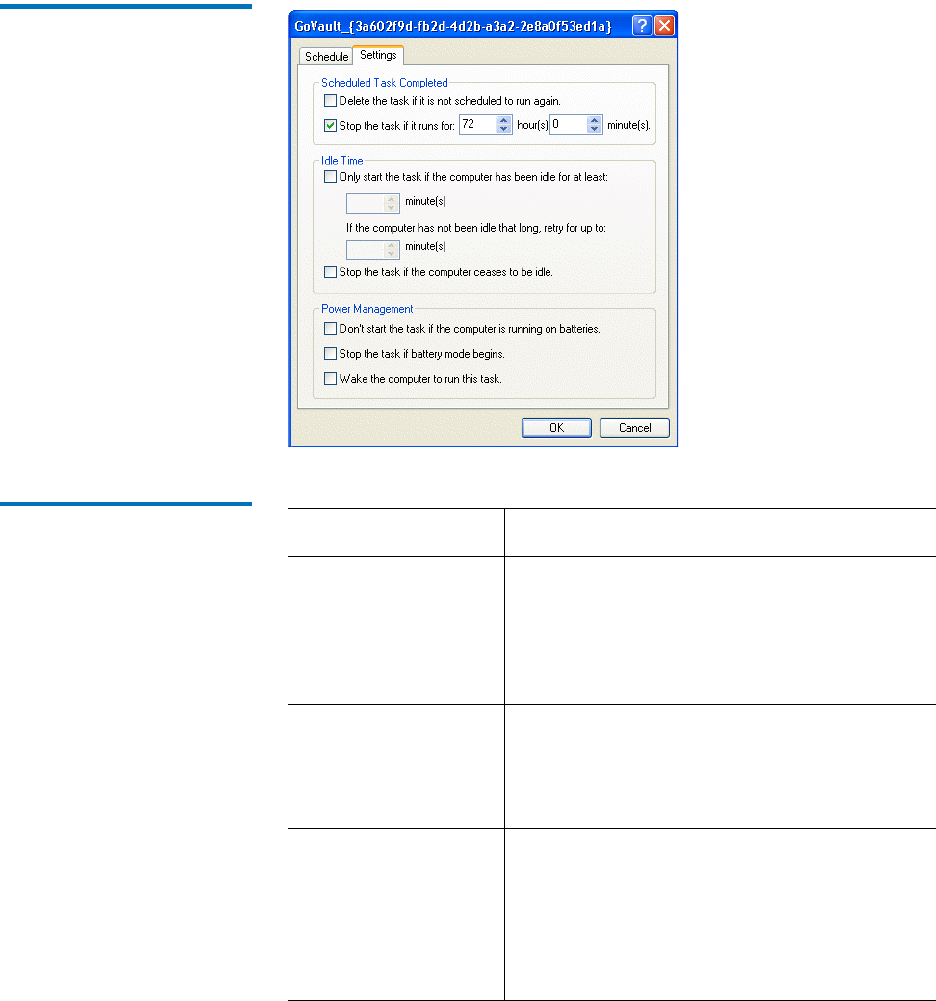Screen dimensions: 936x1001
Task: Decrease hours with the down arrow
Action: point(504,131)
